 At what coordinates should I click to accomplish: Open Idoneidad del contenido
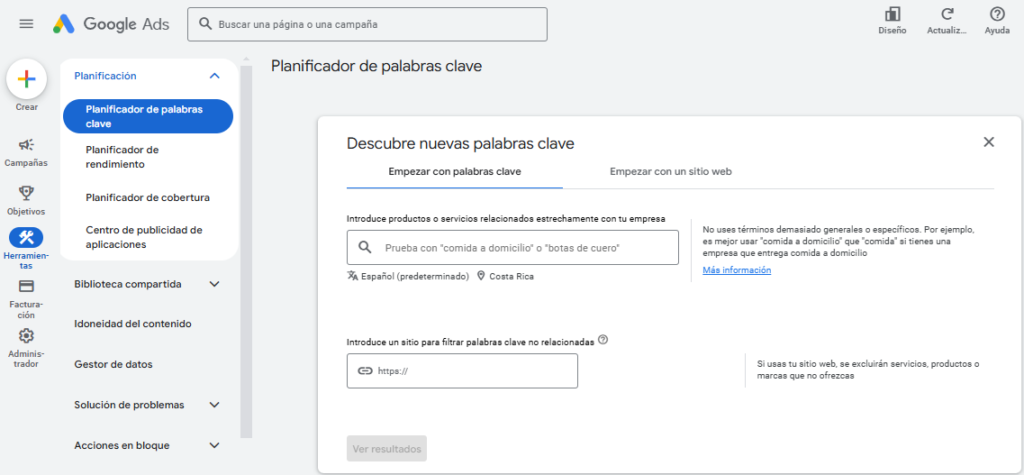point(133,324)
